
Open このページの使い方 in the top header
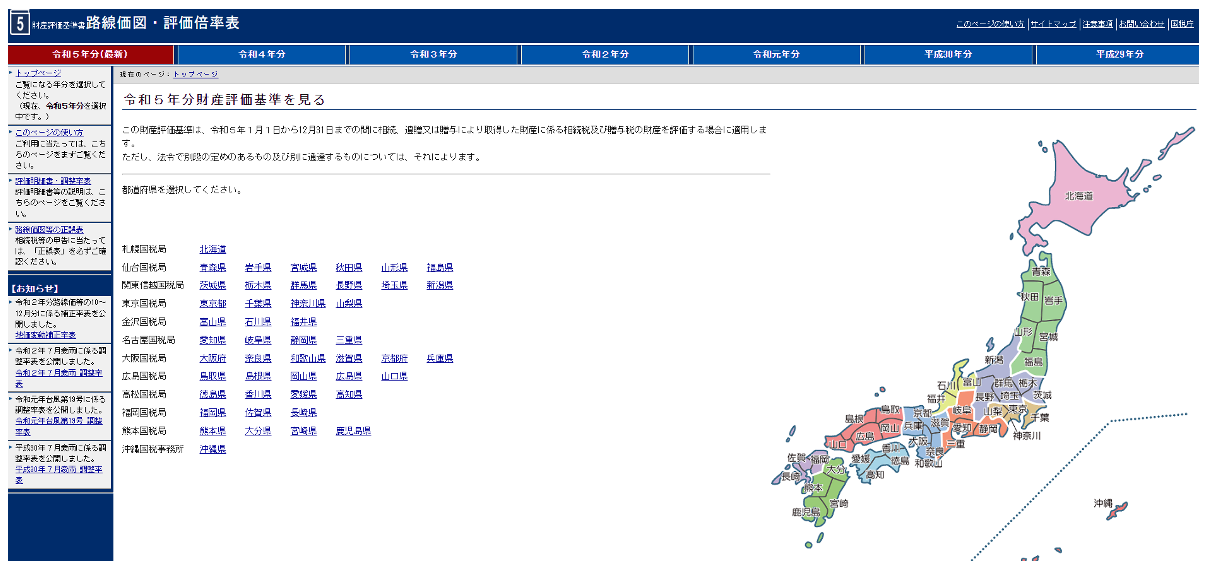(990, 23)
